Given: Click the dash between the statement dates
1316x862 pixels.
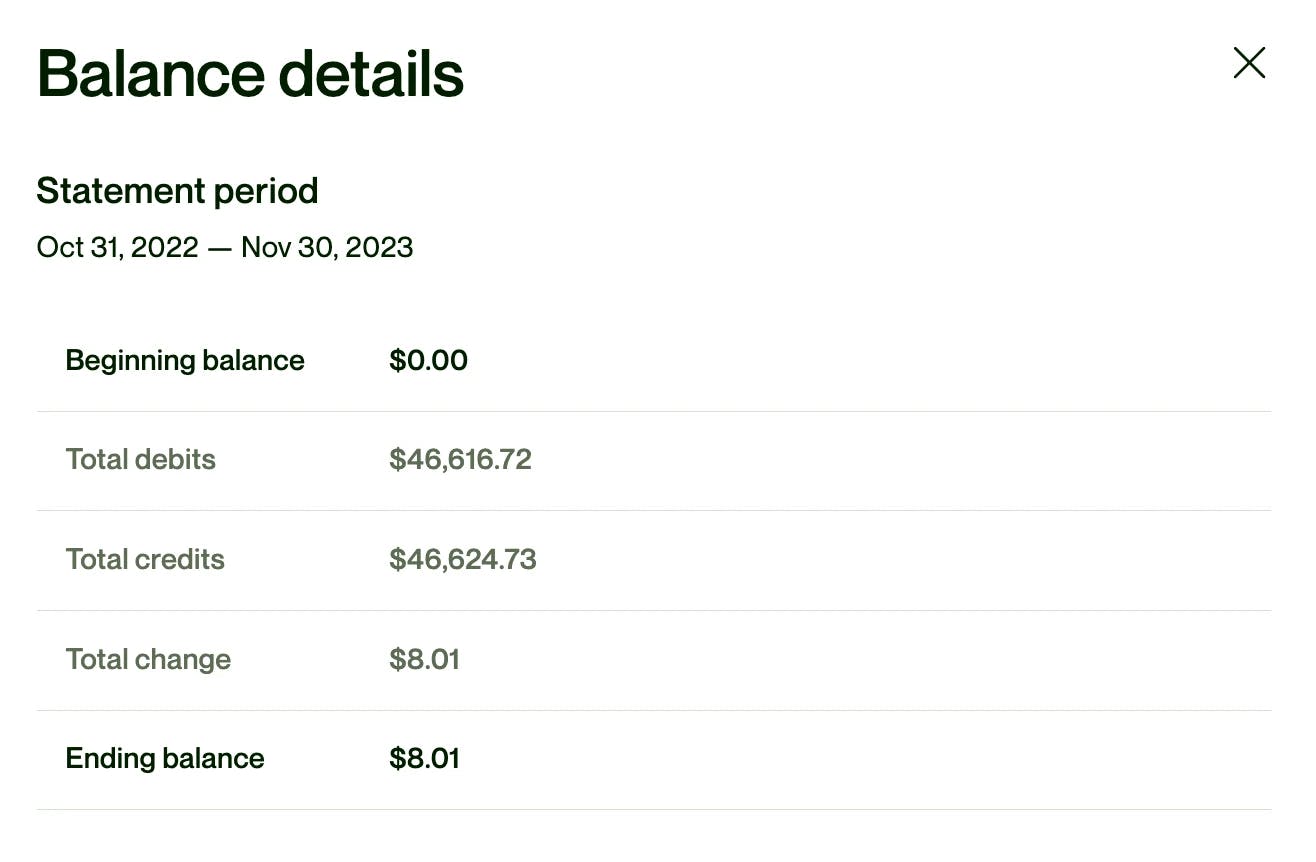Looking at the screenshot, I should pos(220,248).
